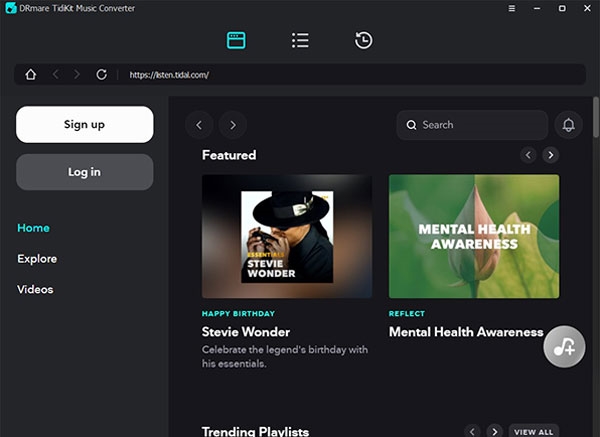Open the Stevie Wonder essentials thumbnail

point(287,236)
